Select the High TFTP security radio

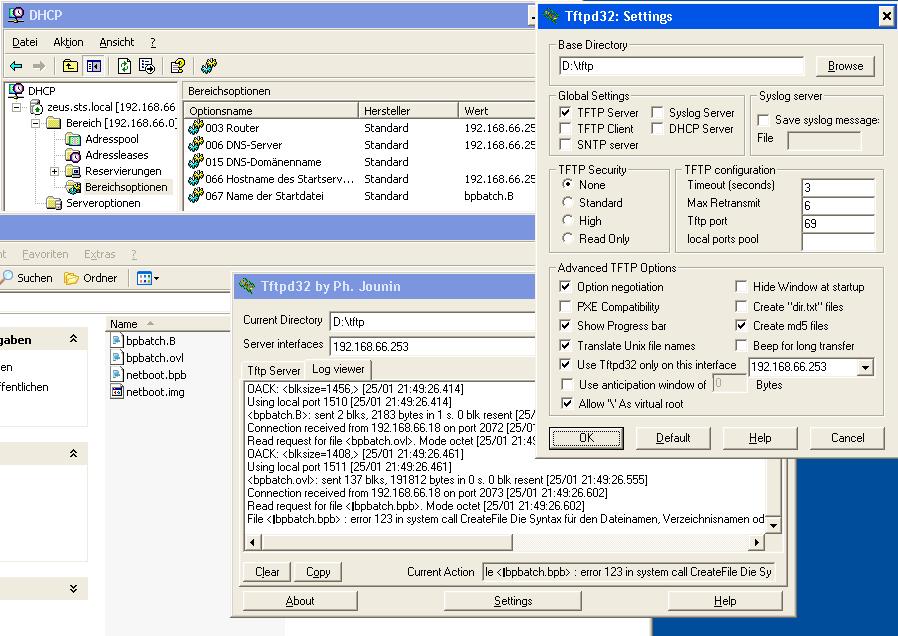[568, 220]
